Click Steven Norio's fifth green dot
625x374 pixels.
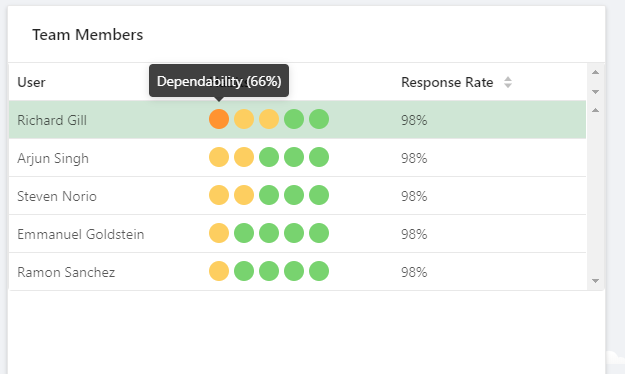pos(319,195)
